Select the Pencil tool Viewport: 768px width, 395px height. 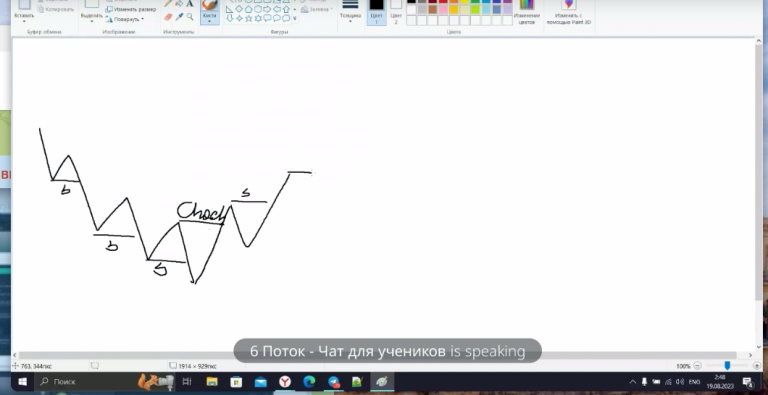point(168,4)
